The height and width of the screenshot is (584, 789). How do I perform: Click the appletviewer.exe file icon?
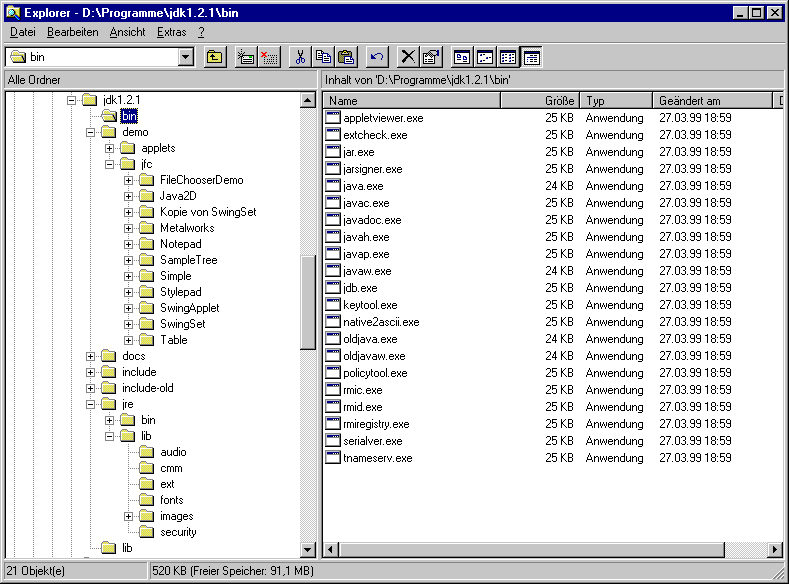click(333, 118)
